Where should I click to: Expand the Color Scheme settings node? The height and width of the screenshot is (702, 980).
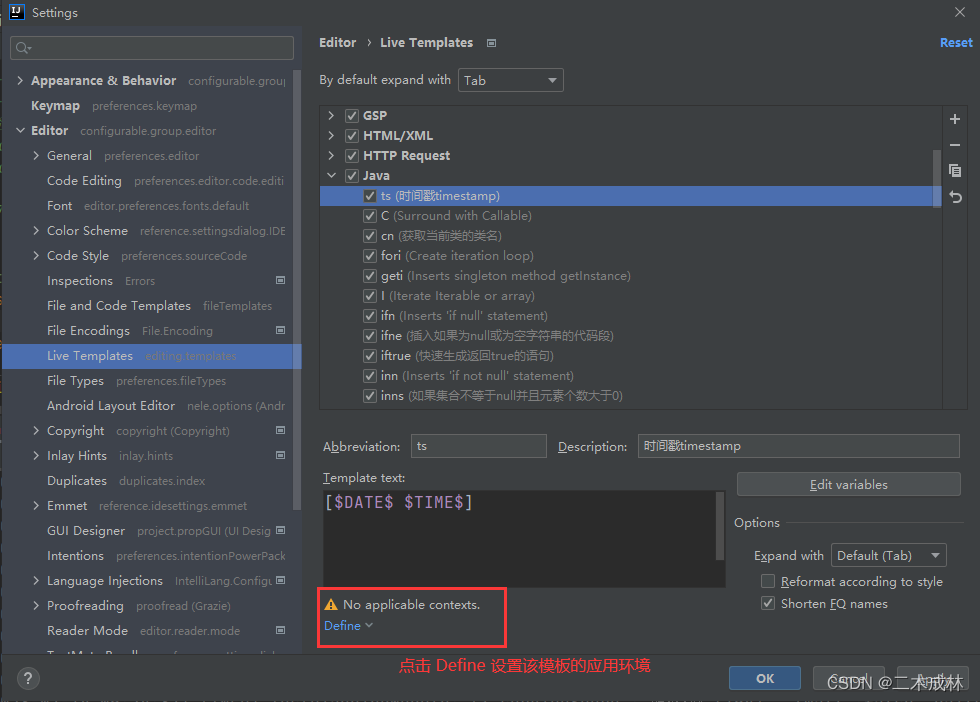pyautogui.click(x=36, y=230)
